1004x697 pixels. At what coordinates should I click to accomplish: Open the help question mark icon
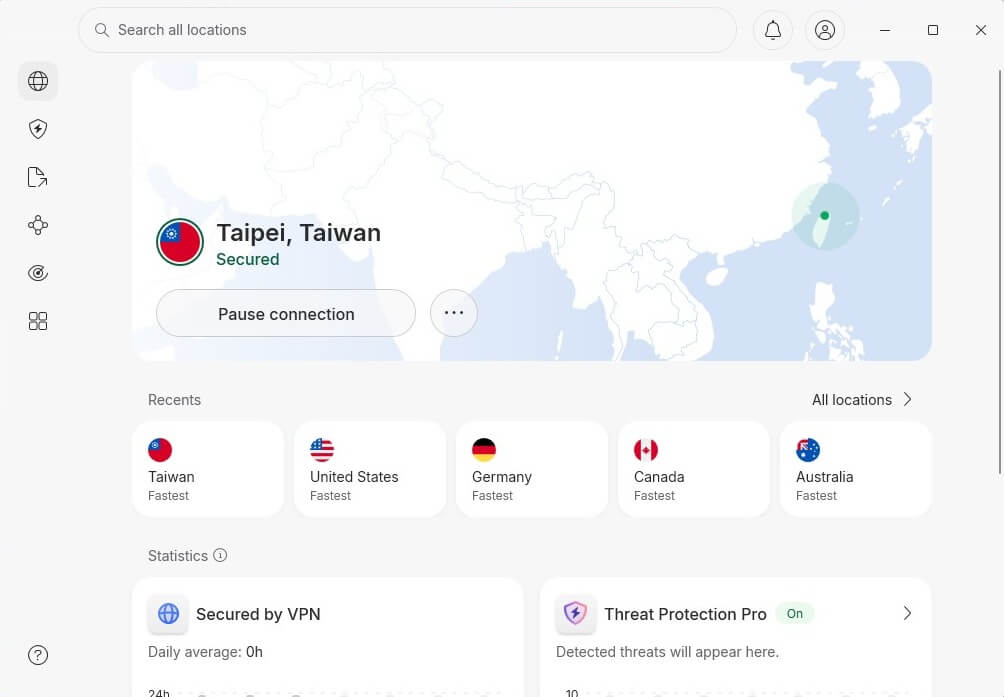click(x=37, y=655)
